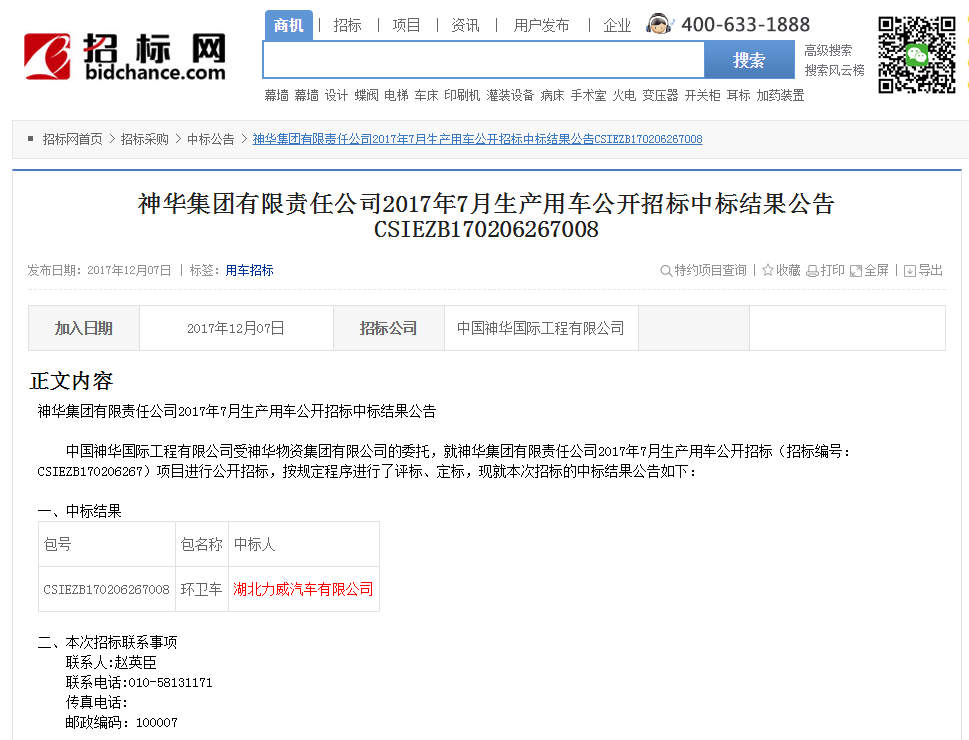Click the hot keyword 设计
The image size is (969, 740).
pyautogui.click(x=336, y=95)
